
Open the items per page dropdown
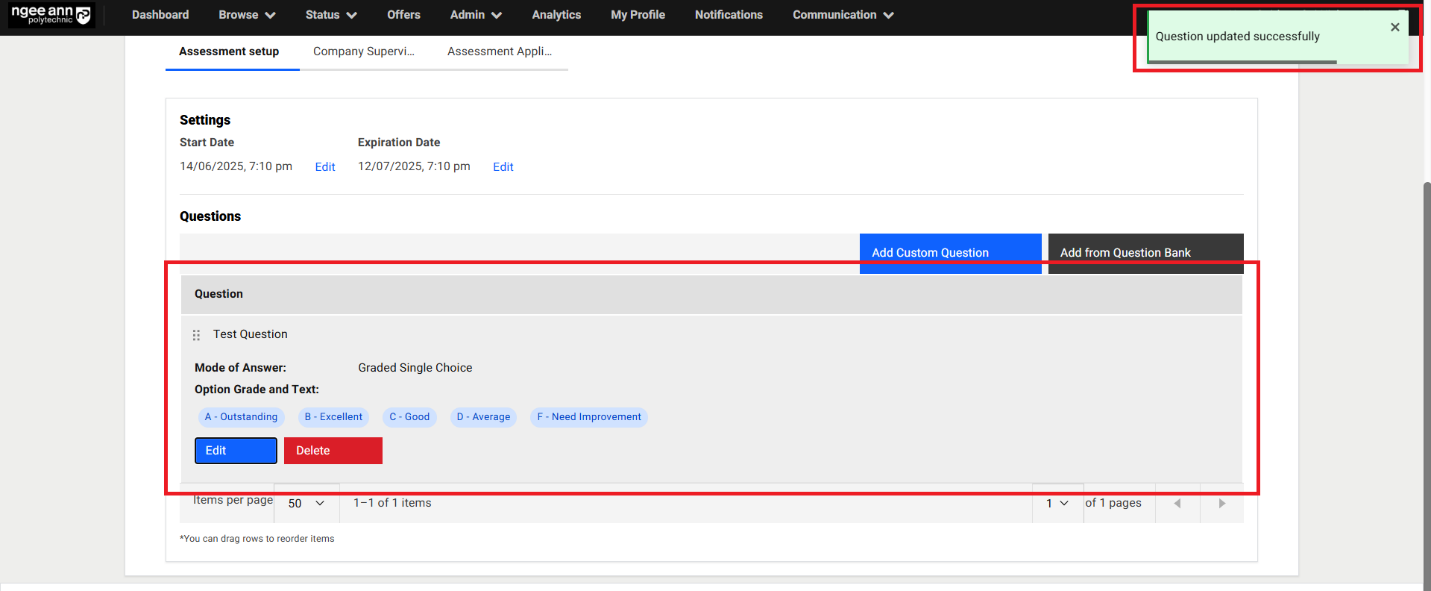point(306,503)
